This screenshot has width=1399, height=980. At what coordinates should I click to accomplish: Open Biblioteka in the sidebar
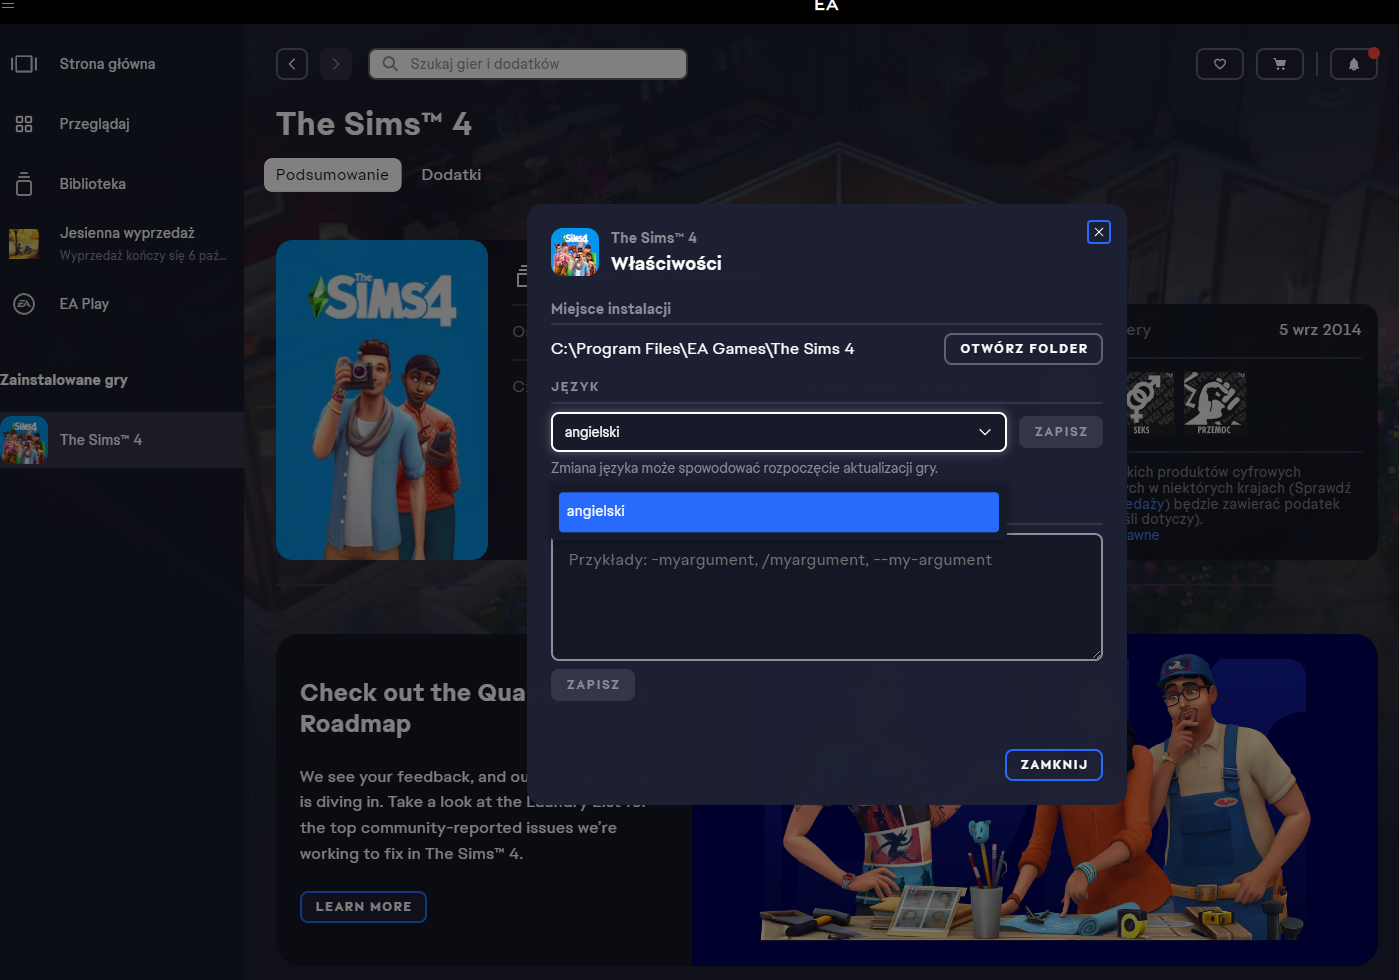(x=92, y=184)
